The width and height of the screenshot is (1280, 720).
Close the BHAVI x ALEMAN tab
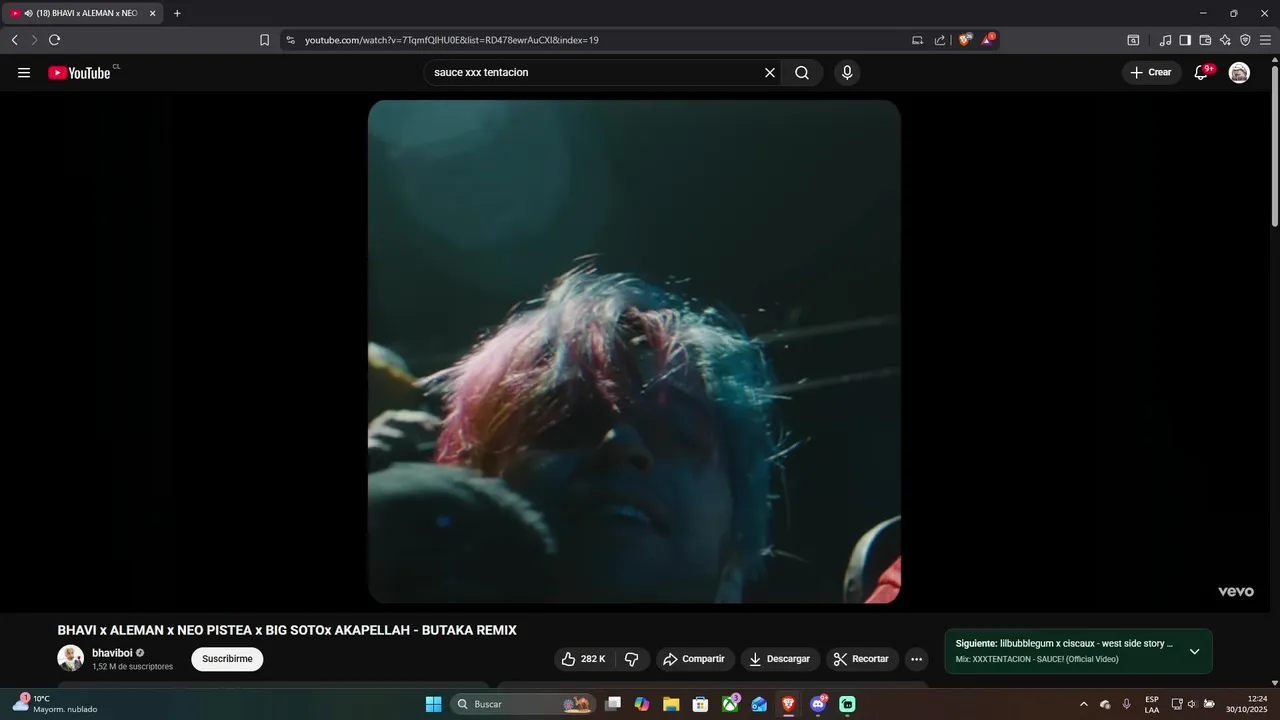tap(152, 13)
